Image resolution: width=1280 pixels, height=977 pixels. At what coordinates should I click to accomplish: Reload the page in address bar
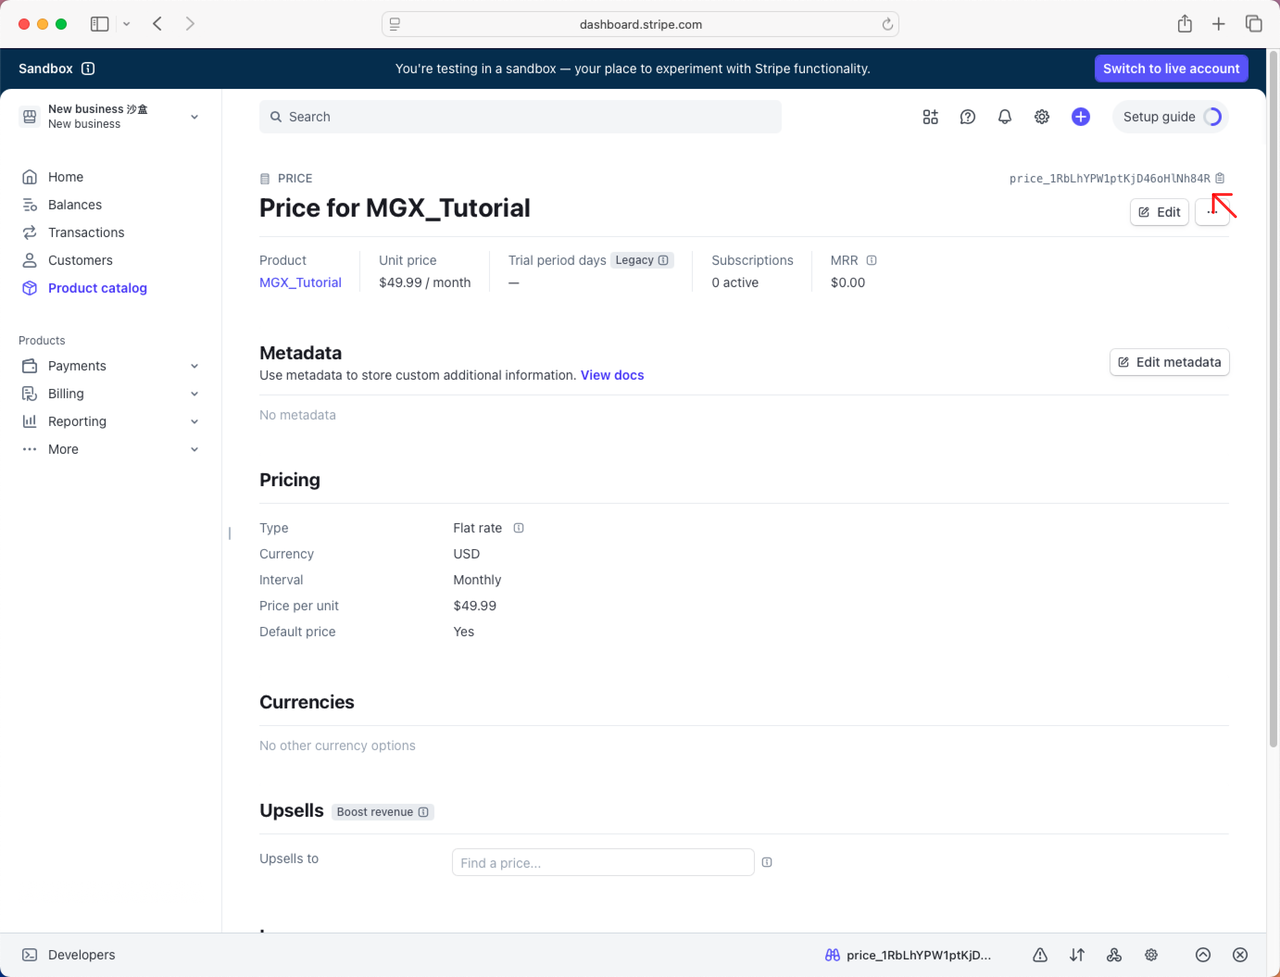887,24
